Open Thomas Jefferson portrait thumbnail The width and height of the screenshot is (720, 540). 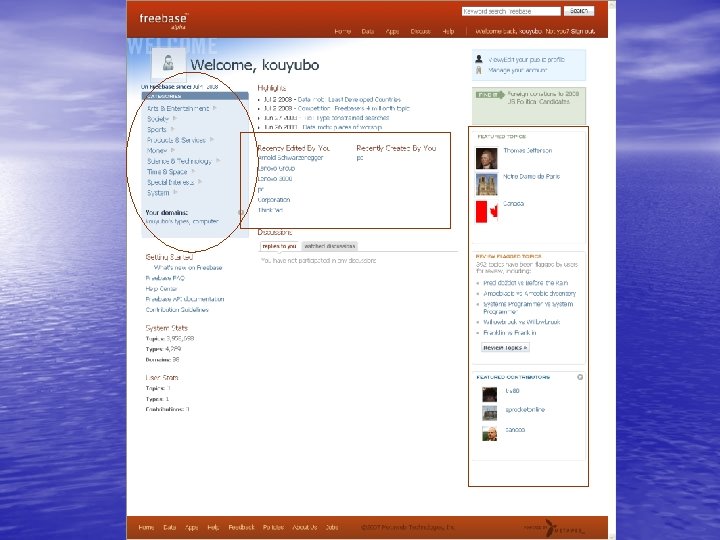pyautogui.click(x=486, y=159)
